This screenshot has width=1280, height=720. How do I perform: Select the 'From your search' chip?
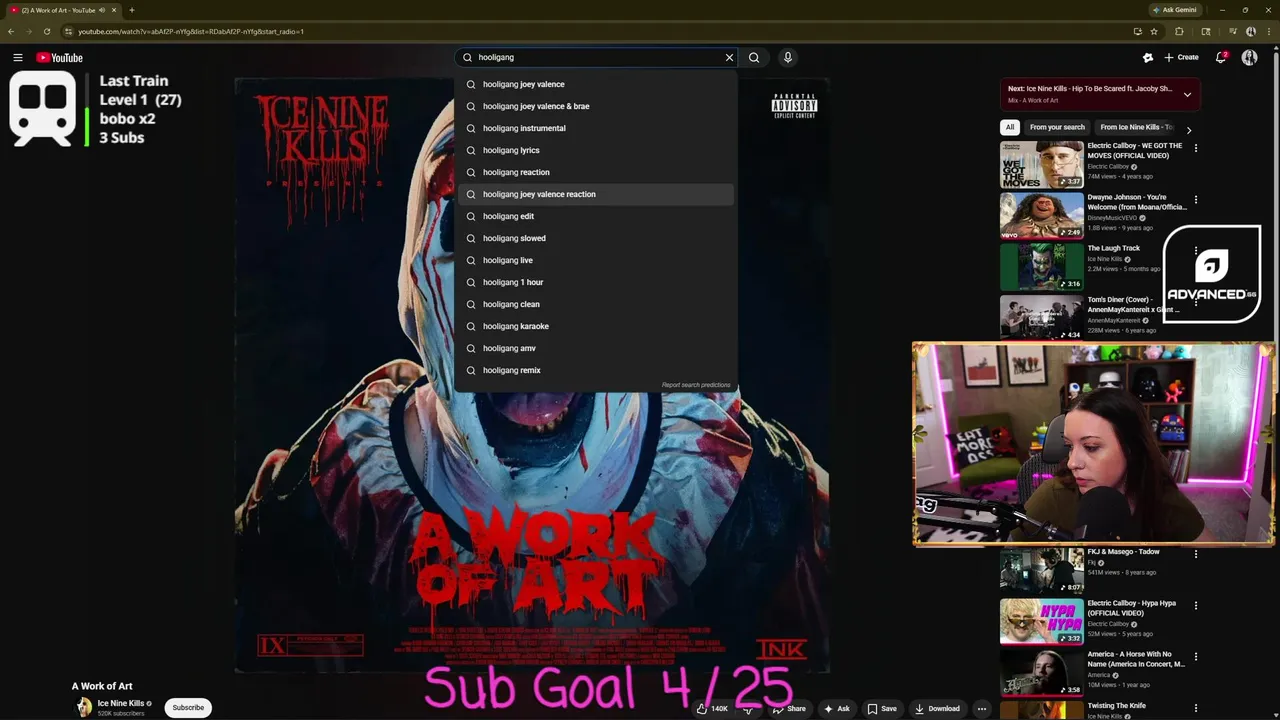coord(1057,127)
